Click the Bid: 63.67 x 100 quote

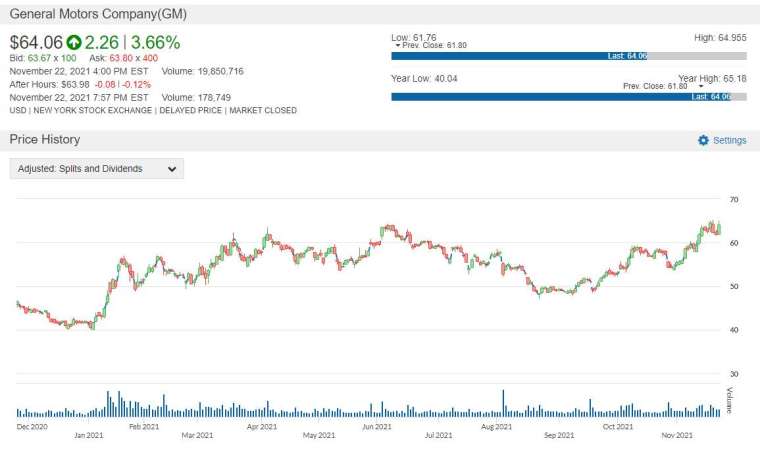tap(43, 58)
